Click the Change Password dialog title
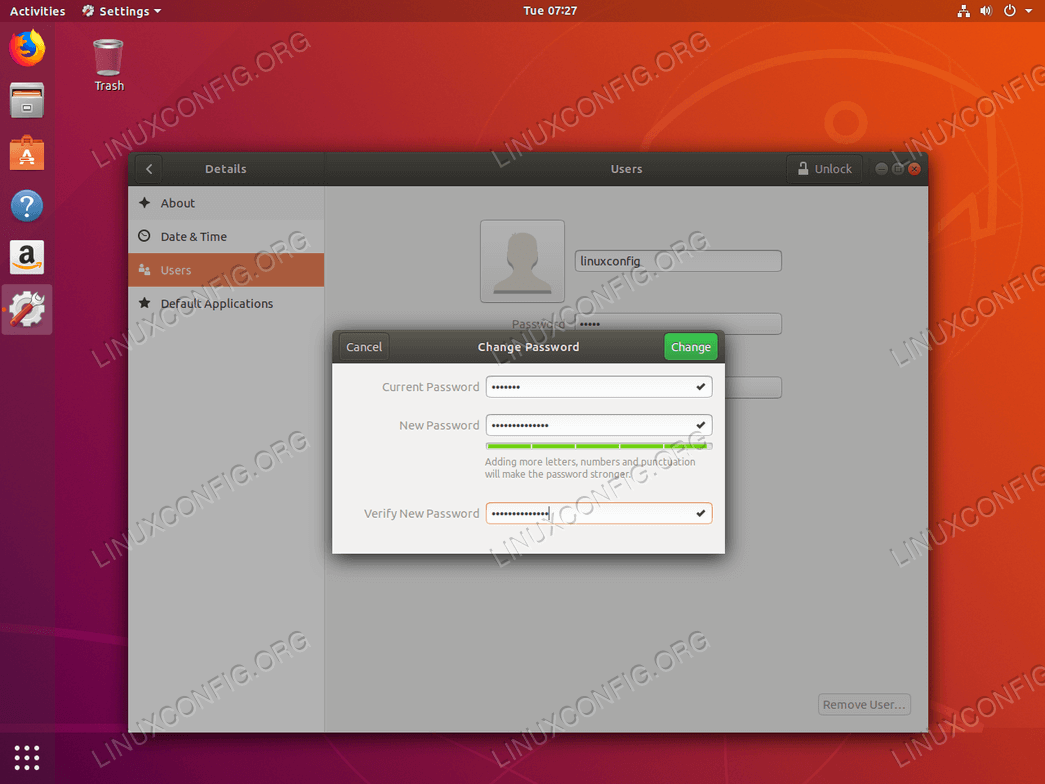This screenshot has width=1045, height=784. pos(528,347)
